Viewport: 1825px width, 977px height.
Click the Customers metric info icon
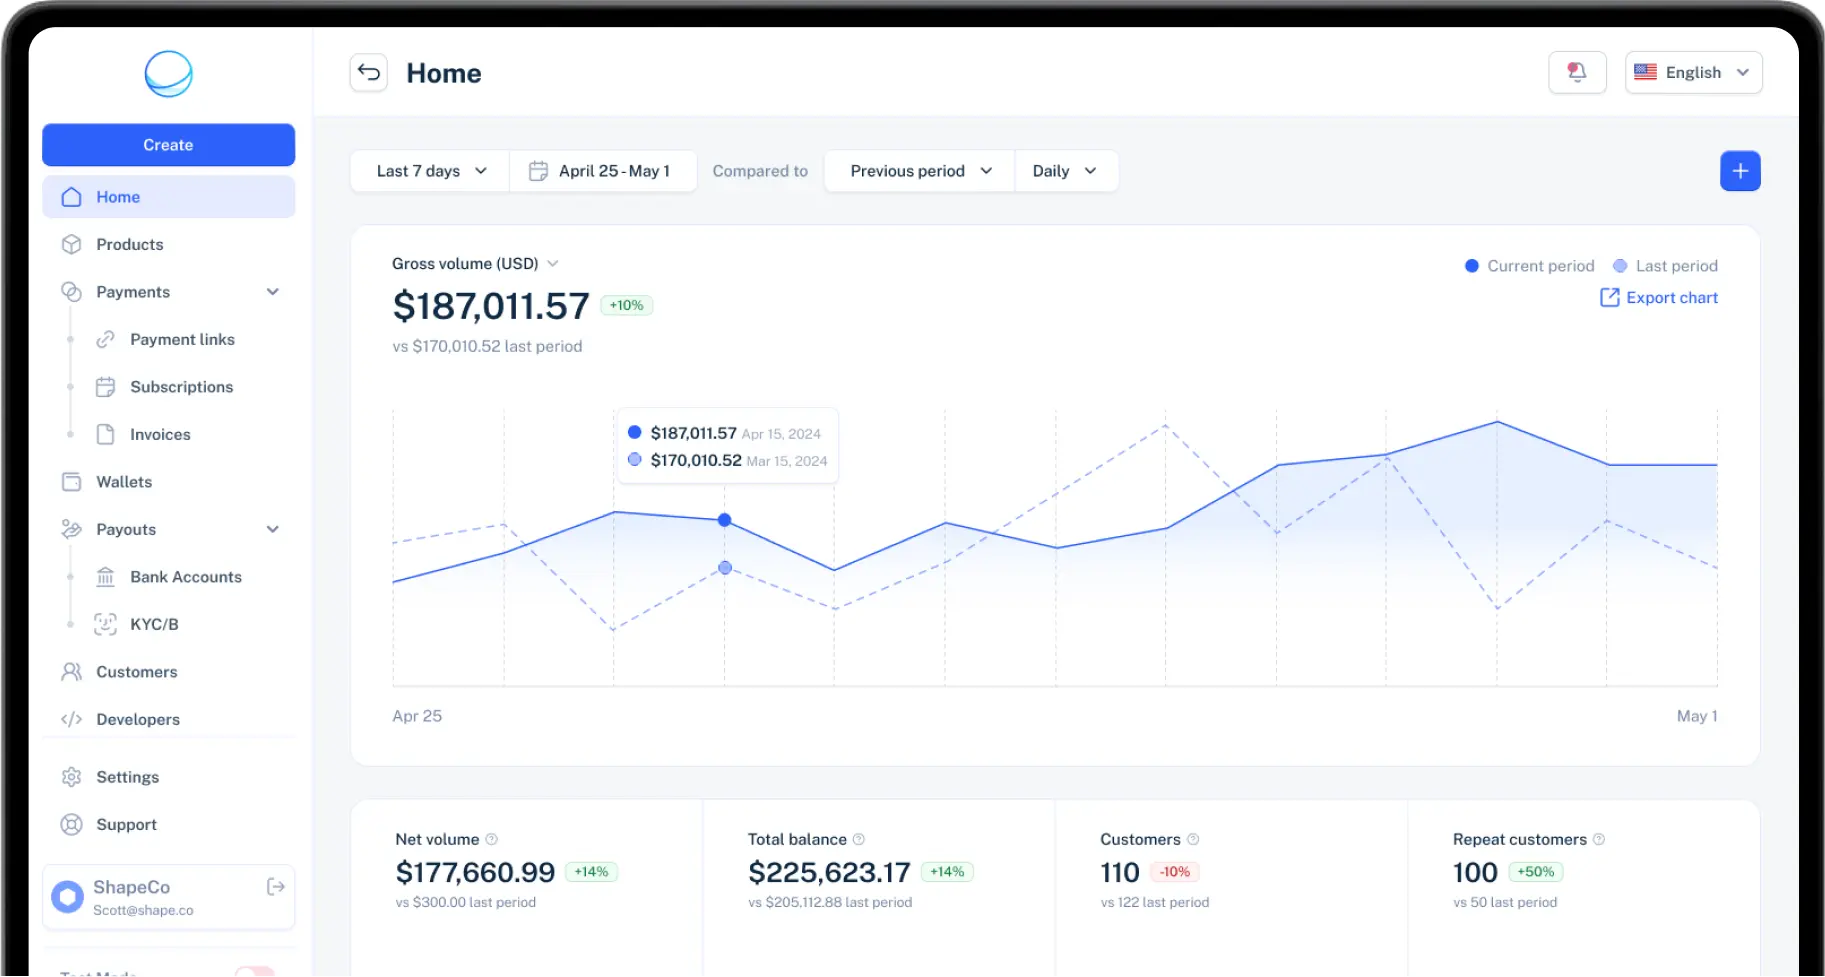[1193, 840]
